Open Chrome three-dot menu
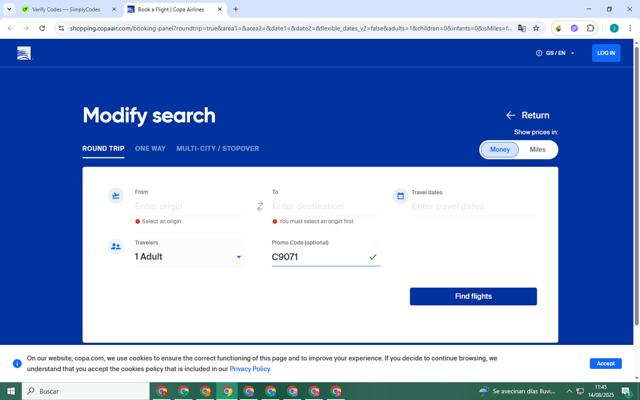Screen dimensions: 640x400 pos(630,28)
